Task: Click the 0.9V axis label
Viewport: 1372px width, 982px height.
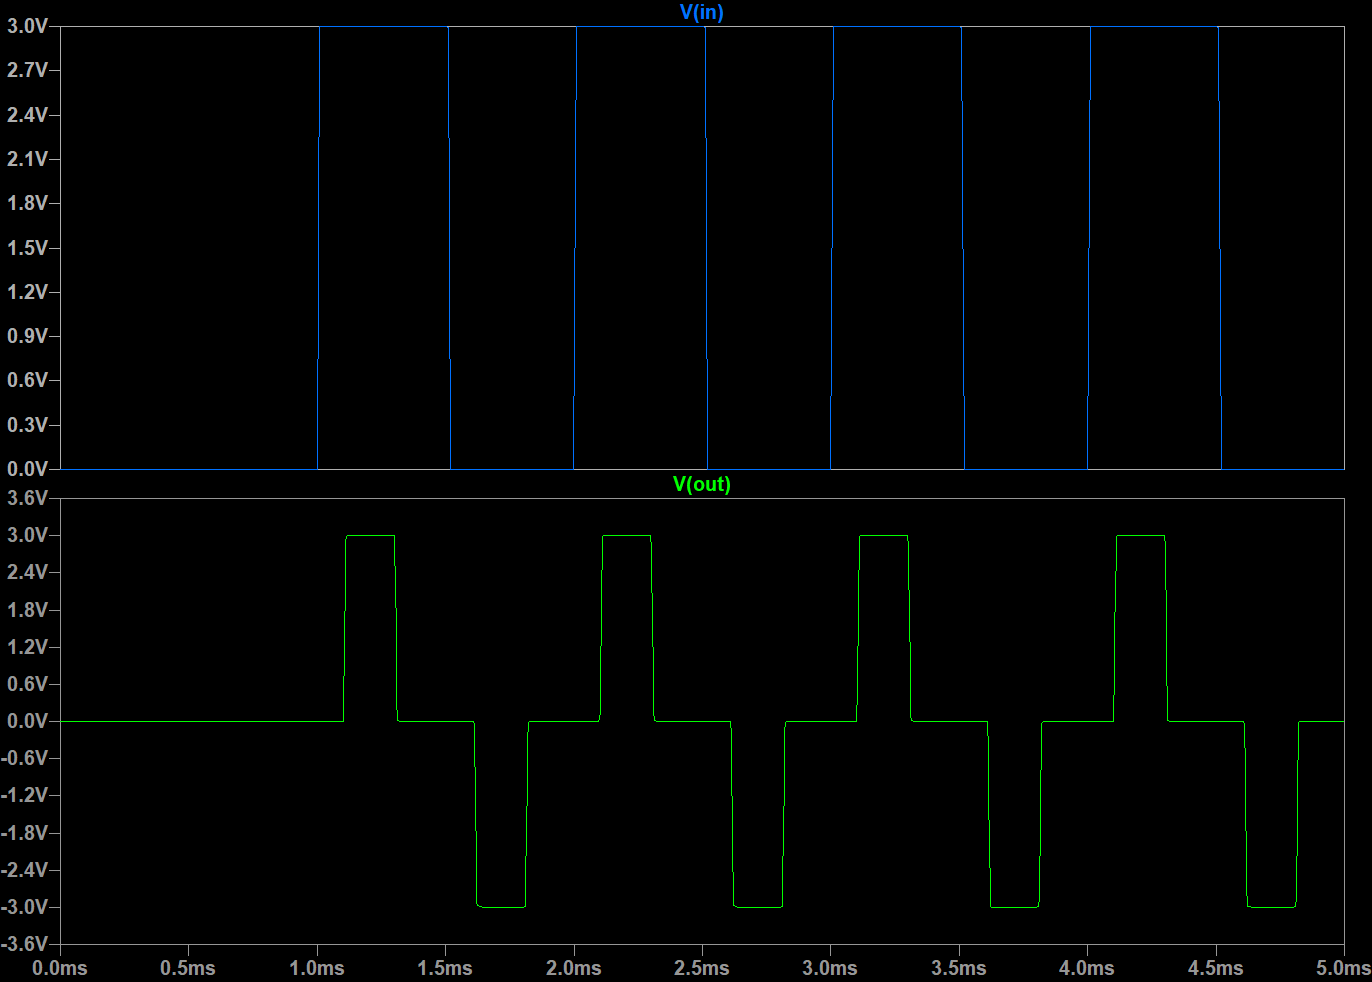Action: coord(27,336)
